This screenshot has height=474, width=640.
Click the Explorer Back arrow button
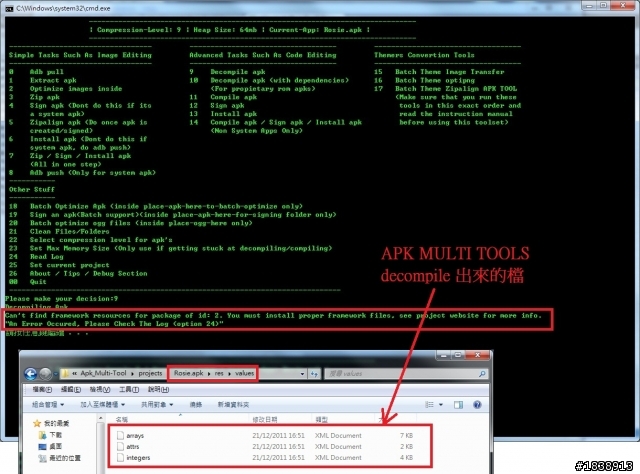coord(31,374)
